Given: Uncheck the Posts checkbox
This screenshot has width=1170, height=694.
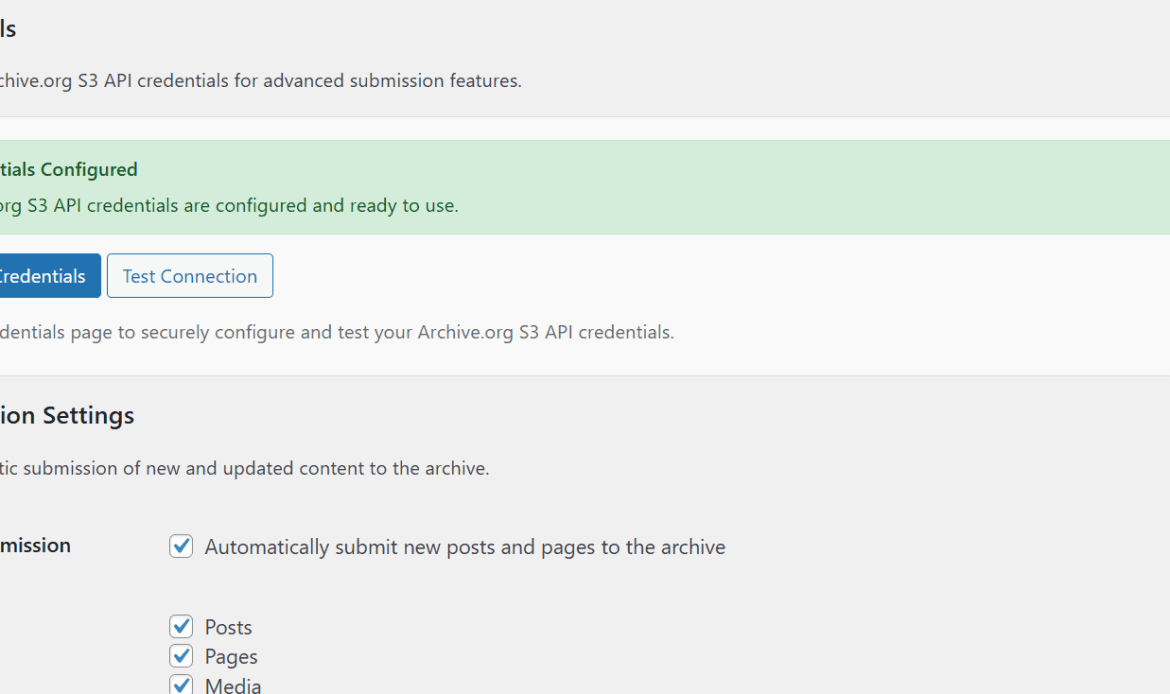Looking at the screenshot, I should point(181,627).
